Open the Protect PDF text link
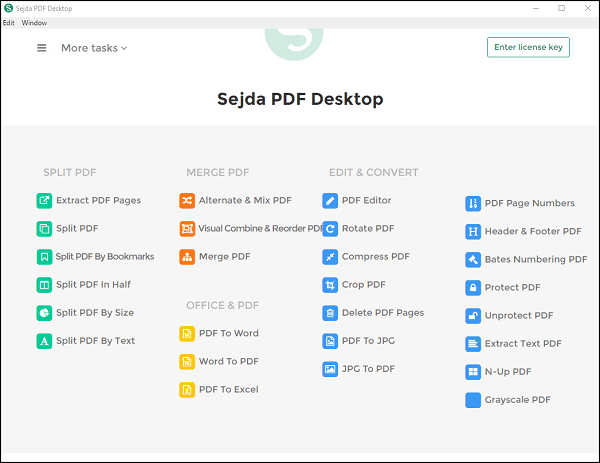Screen dimensions: 600x463 tap(512, 287)
